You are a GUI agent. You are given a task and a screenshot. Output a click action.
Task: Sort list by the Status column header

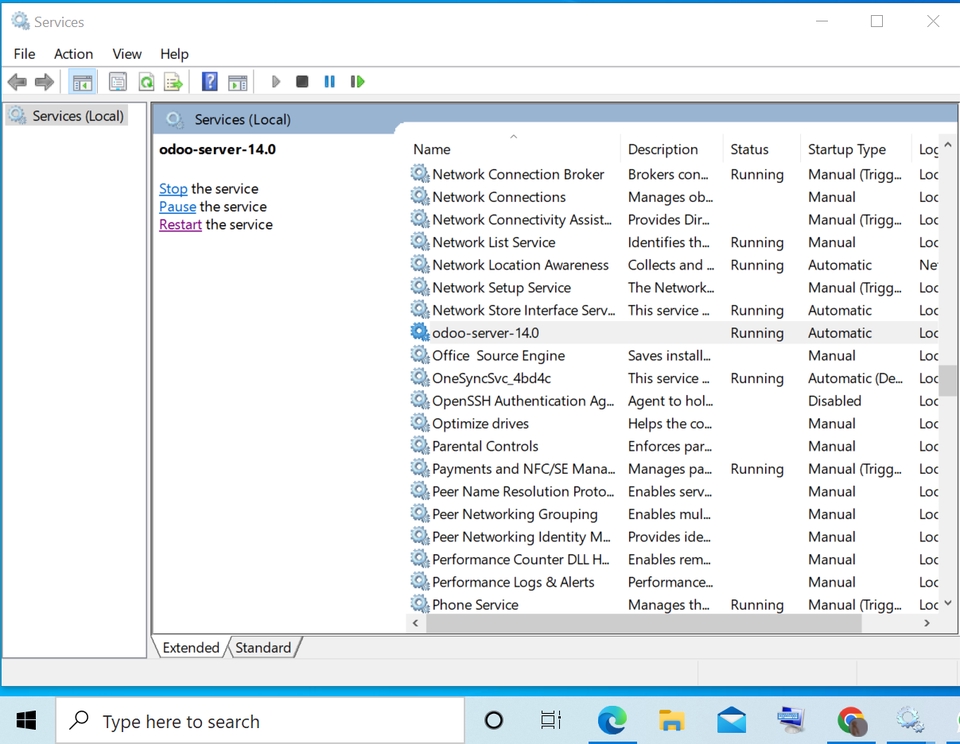click(749, 149)
